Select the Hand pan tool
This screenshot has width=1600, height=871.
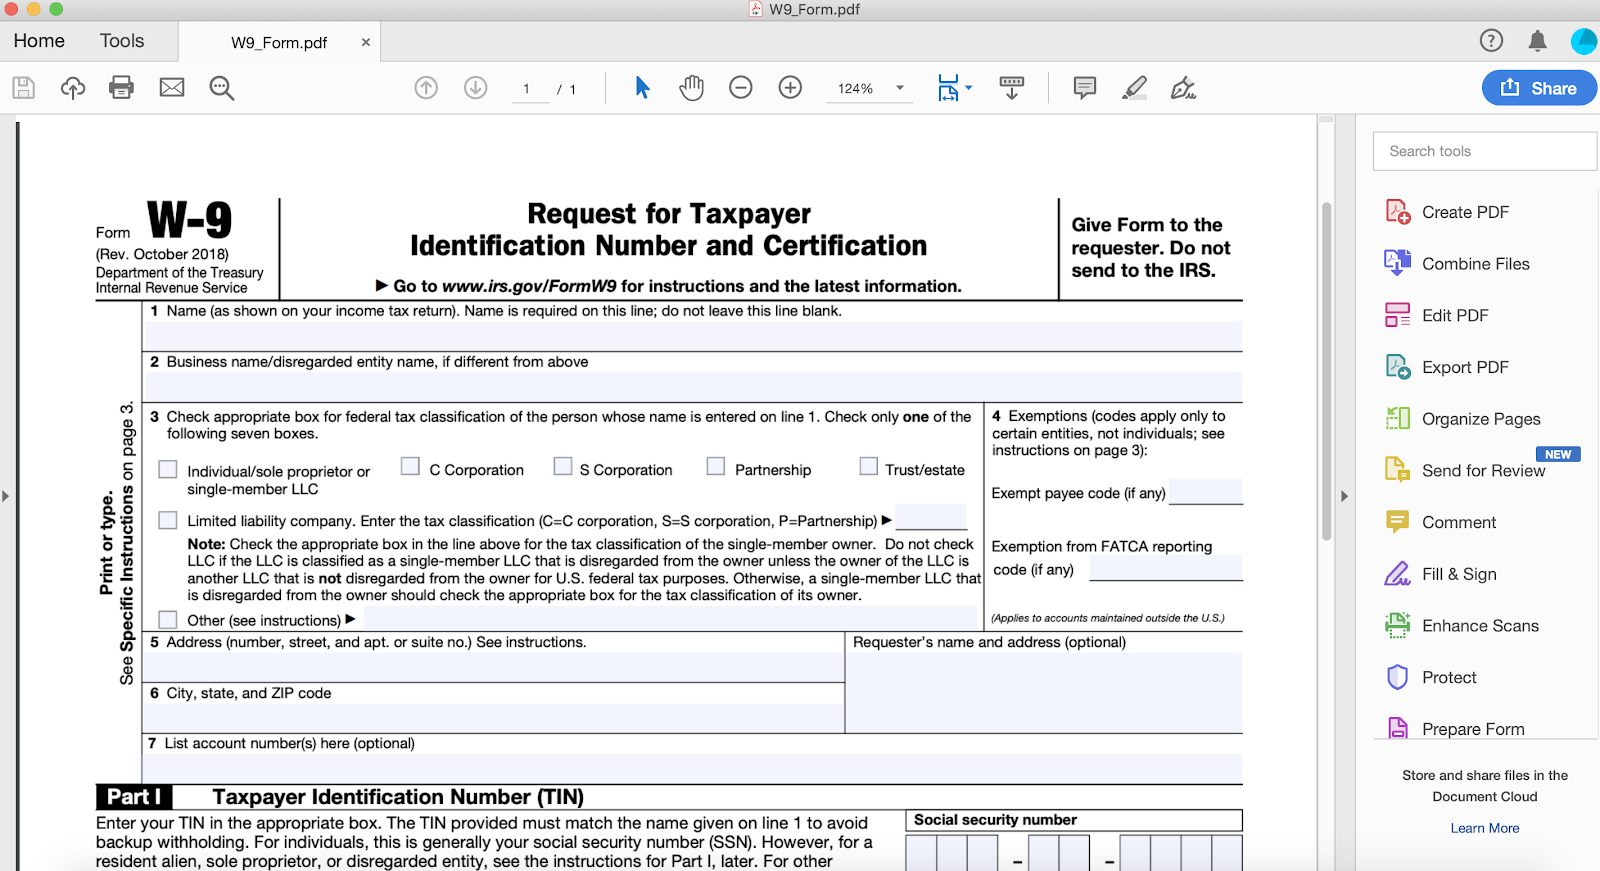691,88
